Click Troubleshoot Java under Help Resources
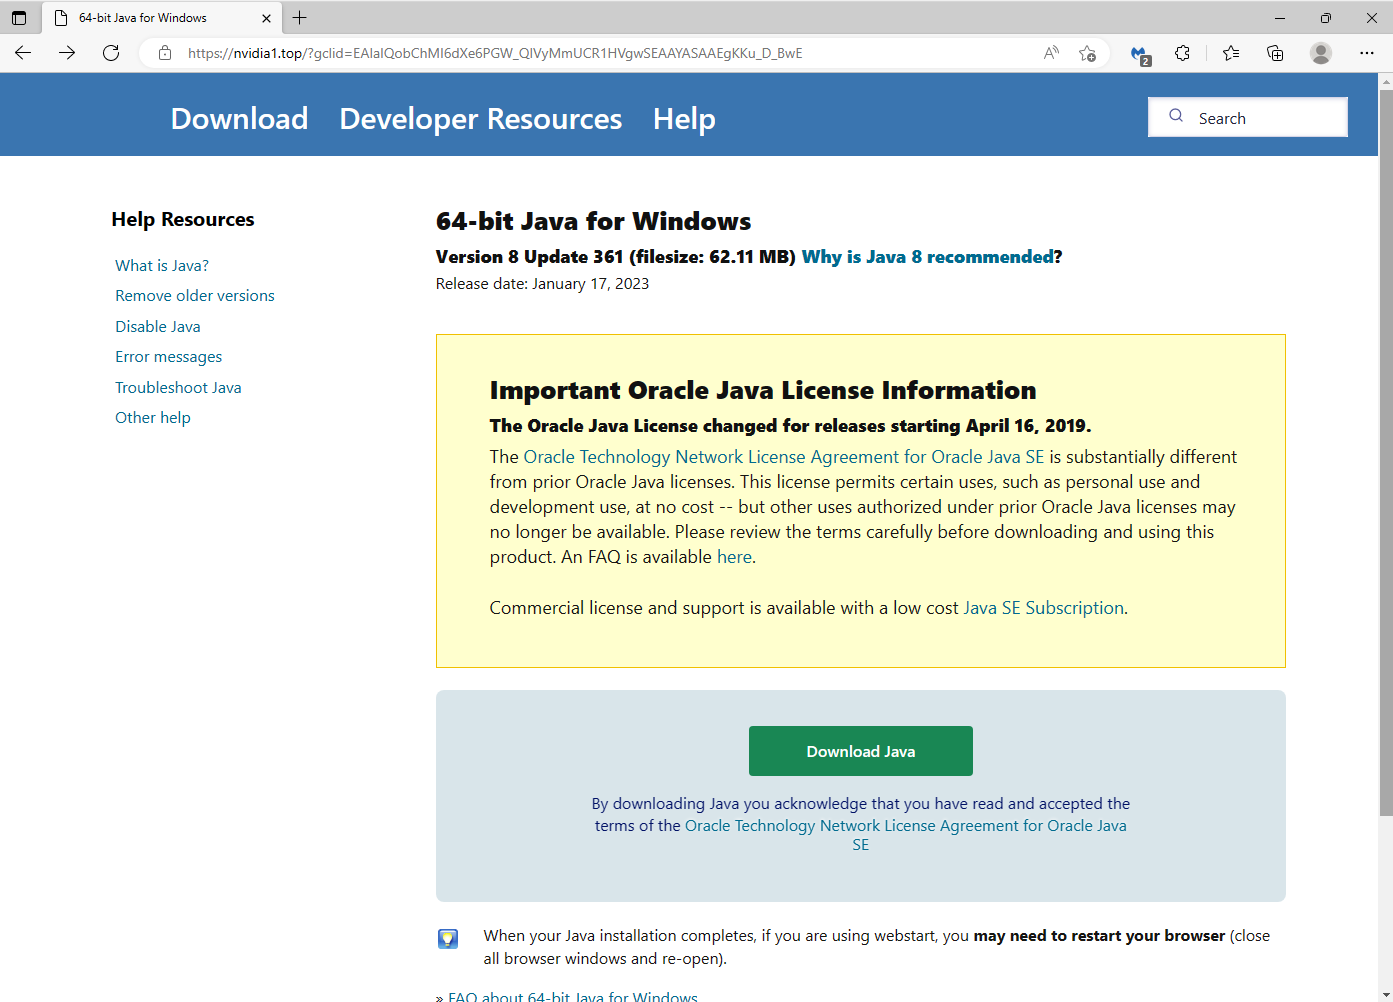This screenshot has width=1393, height=1002. click(178, 387)
